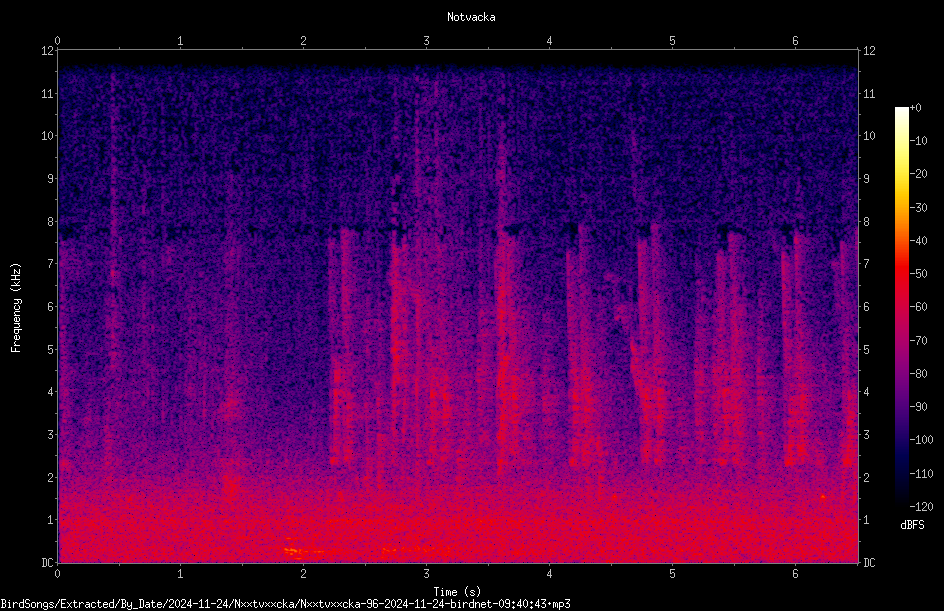
Task: Click the 2 kHz label on right axis
Action: click(866, 477)
